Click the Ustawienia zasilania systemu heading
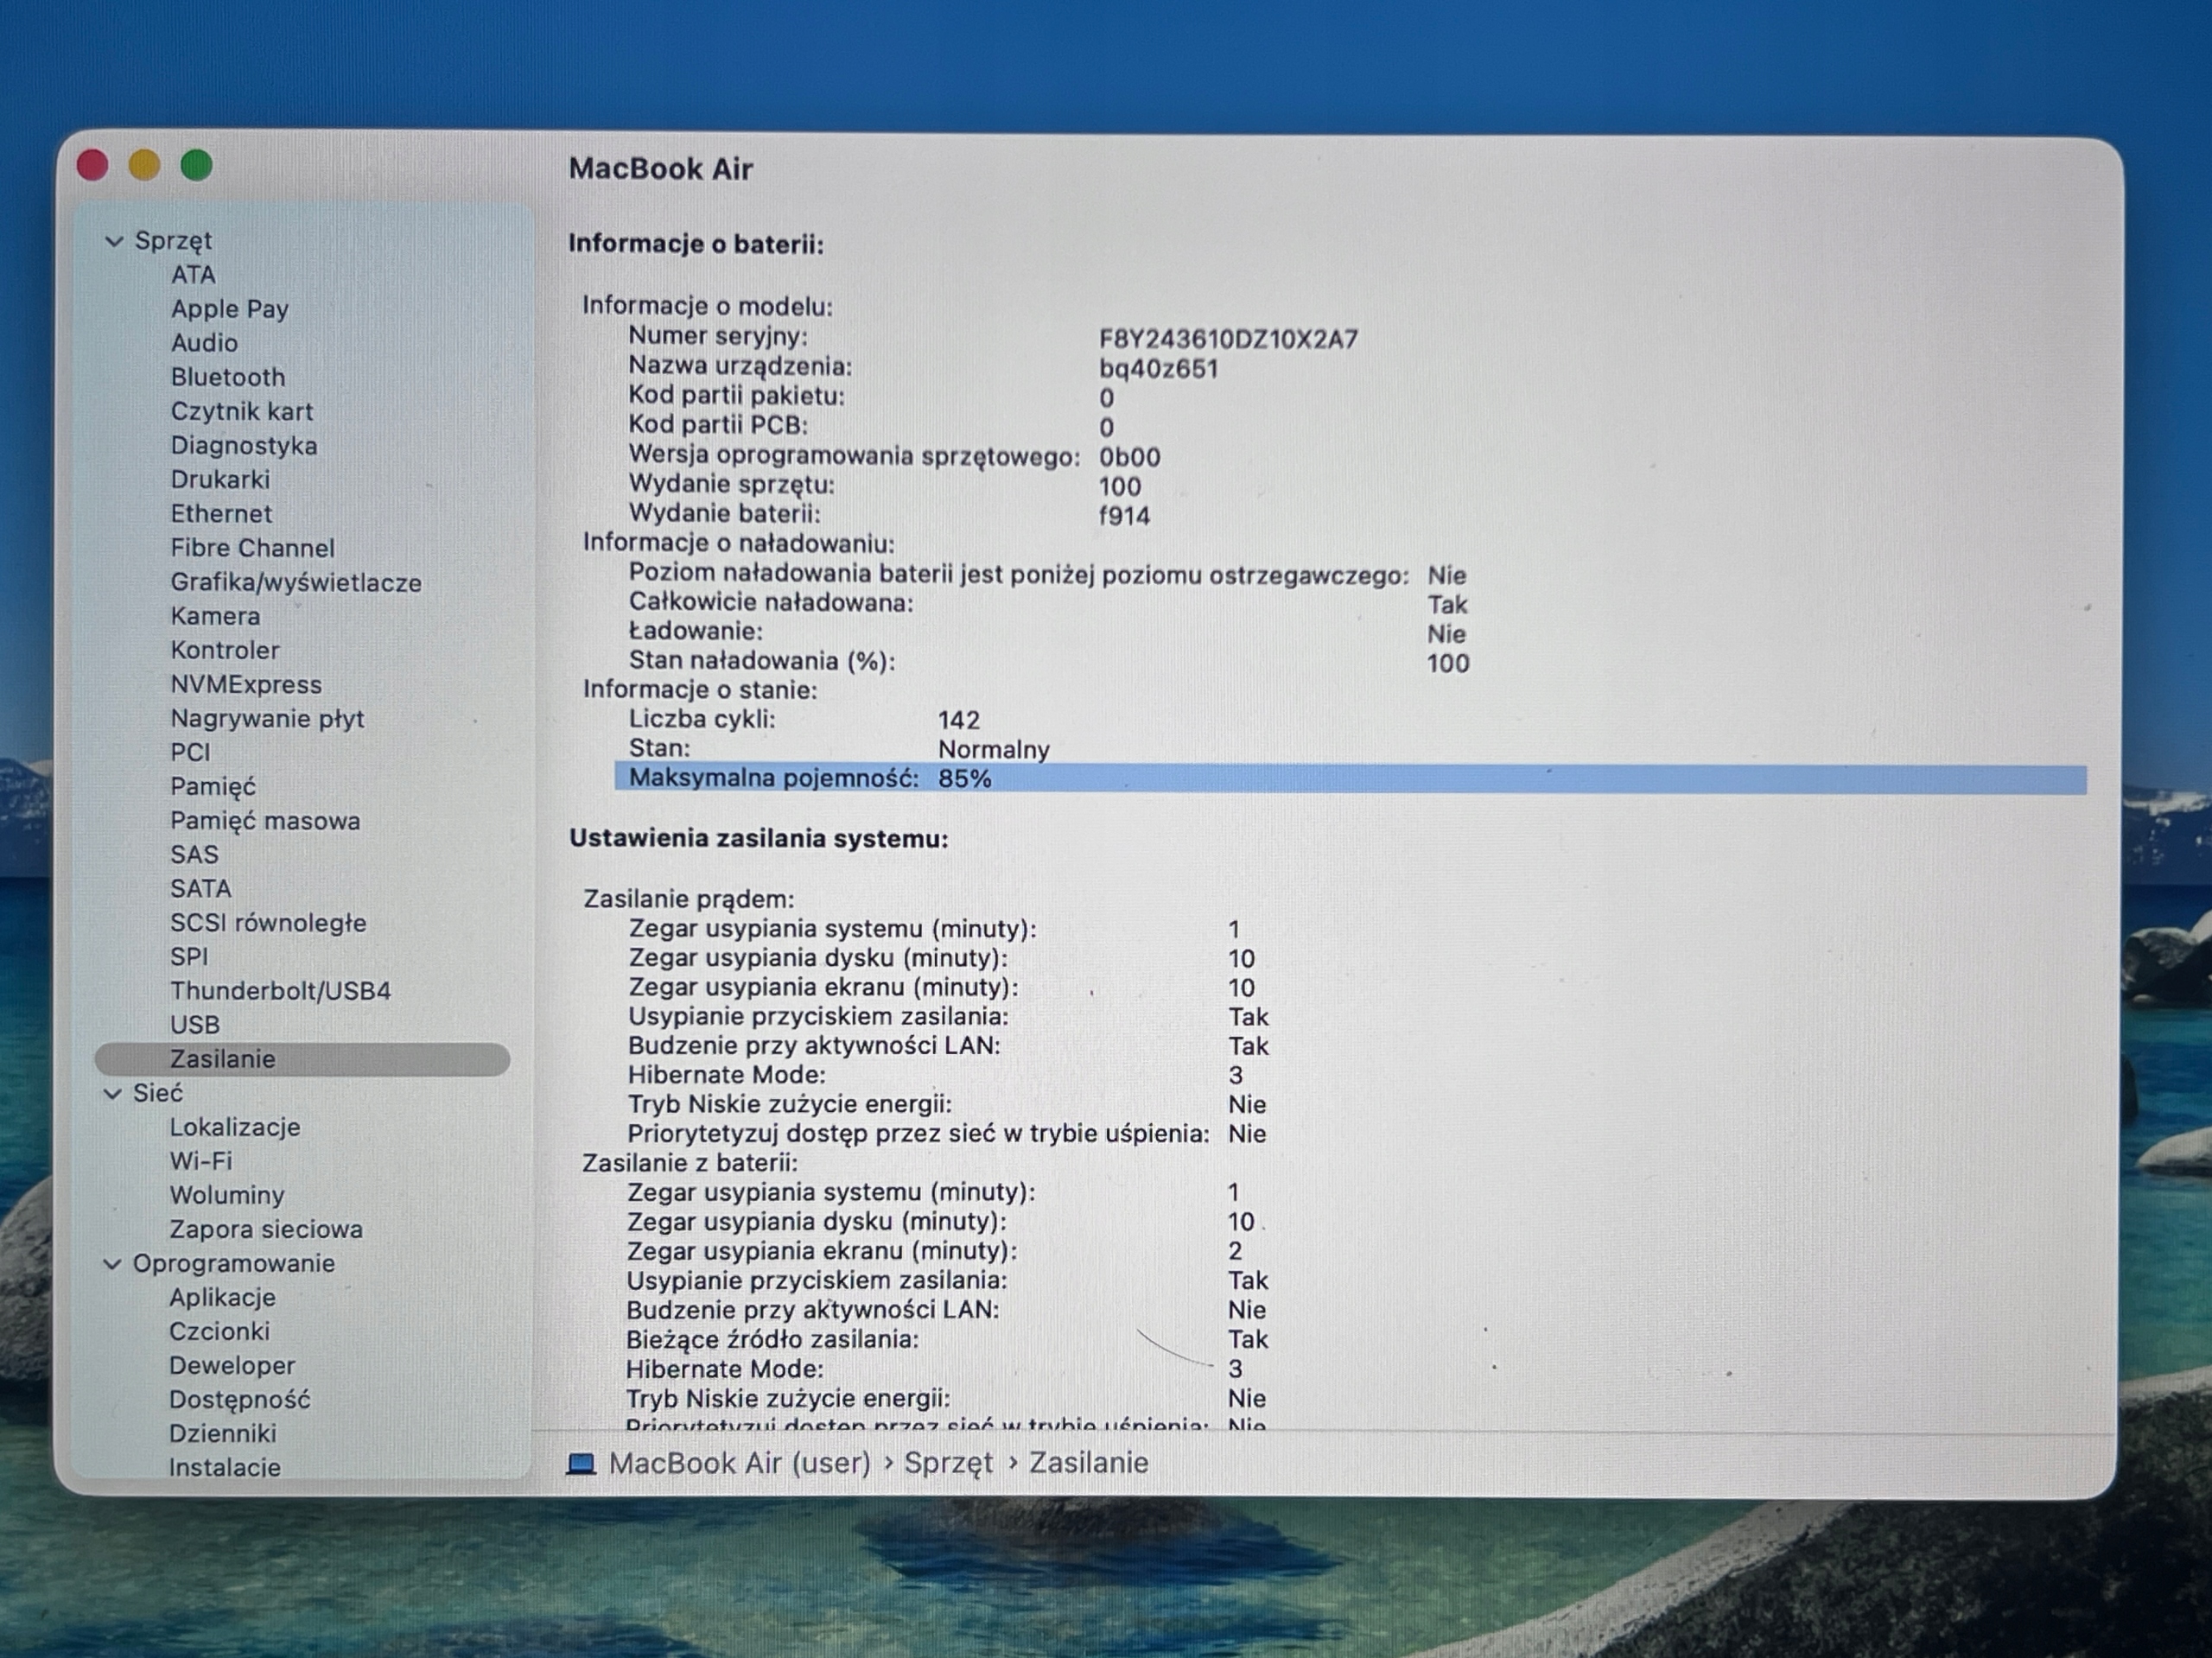 759,839
